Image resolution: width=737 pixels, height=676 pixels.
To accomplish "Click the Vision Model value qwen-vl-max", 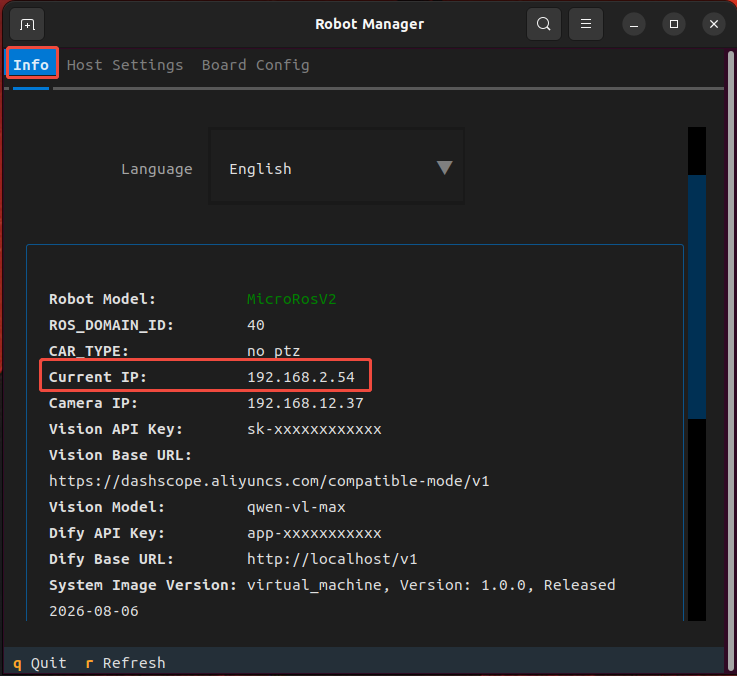I will tap(296, 507).
